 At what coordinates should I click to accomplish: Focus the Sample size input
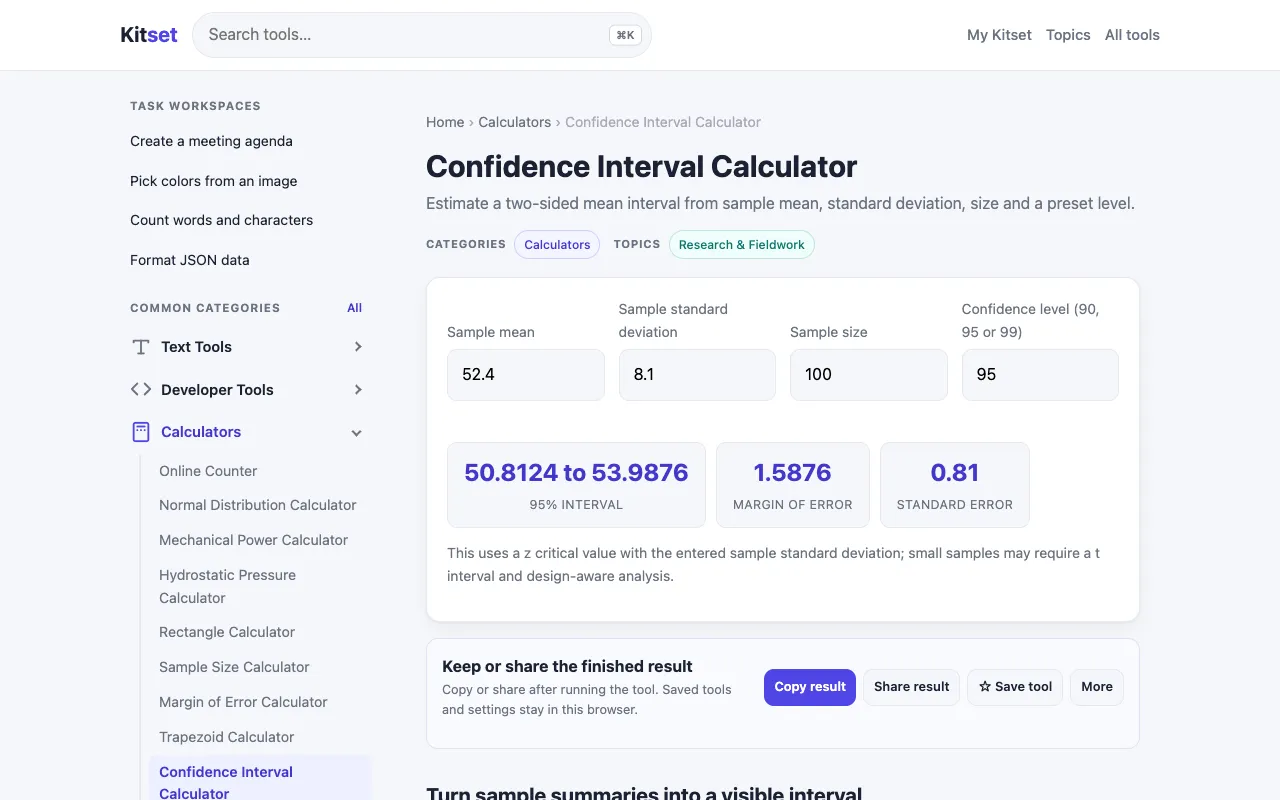tap(869, 375)
